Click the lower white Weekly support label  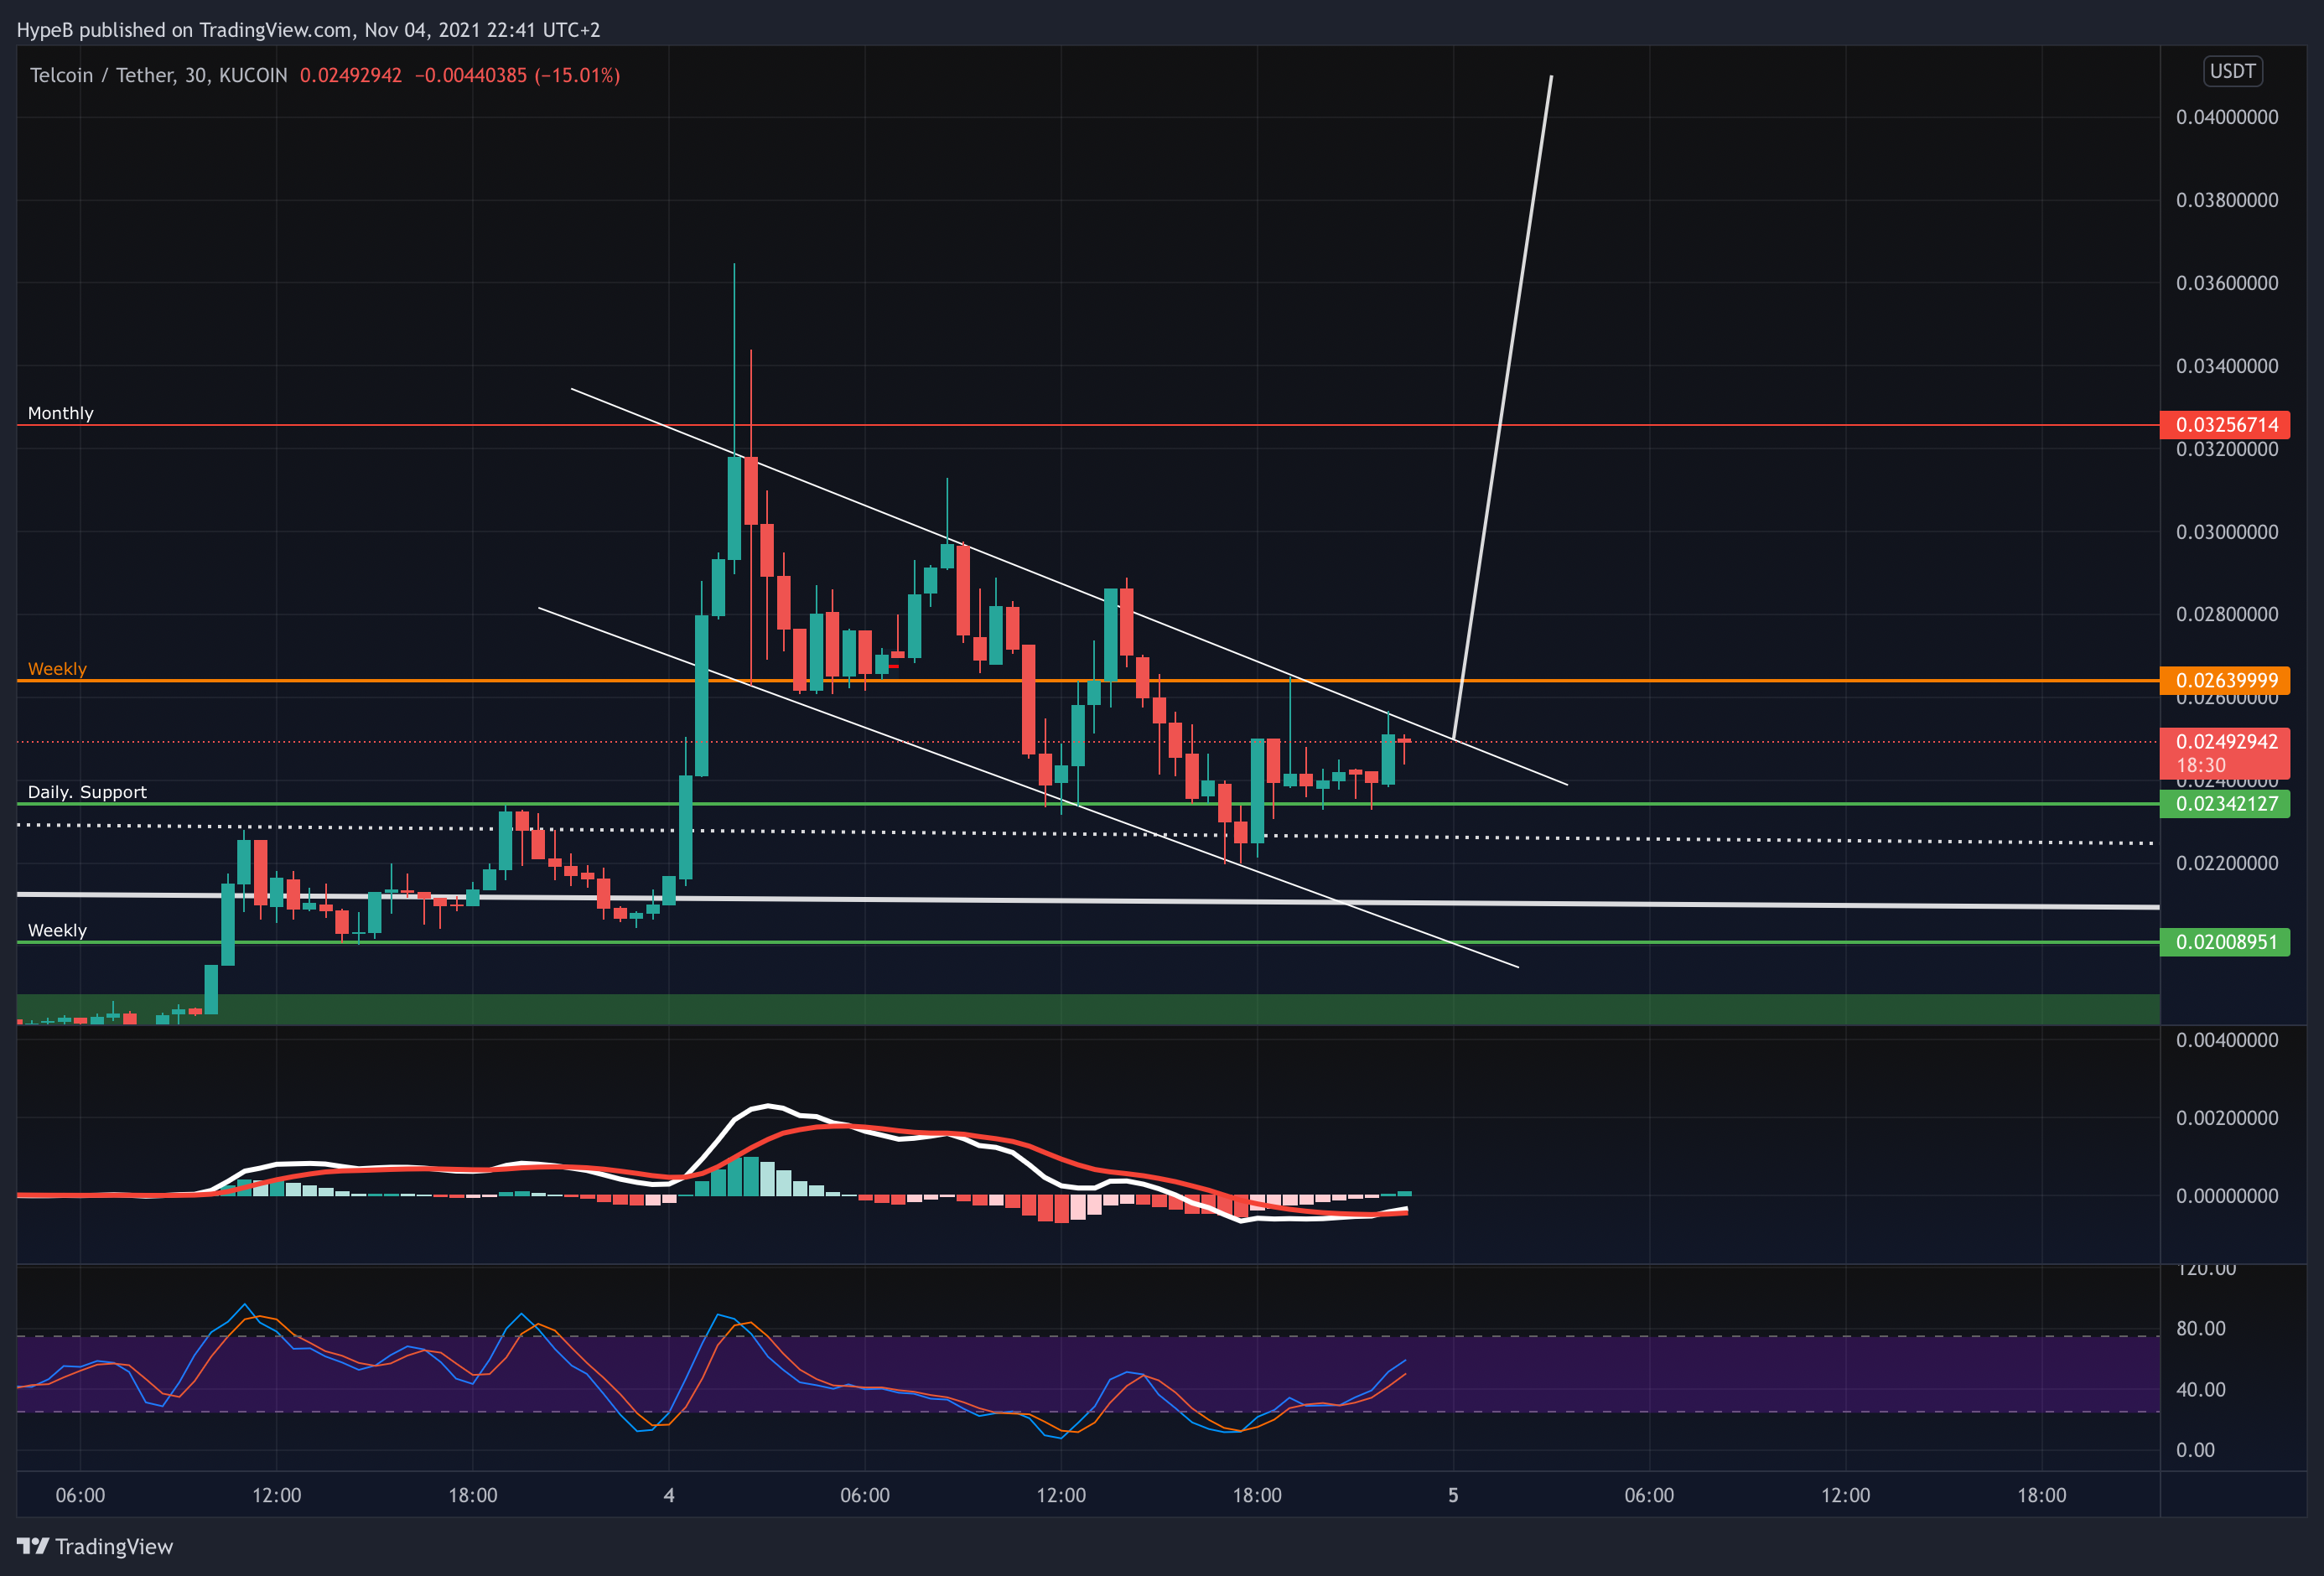click(x=57, y=930)
